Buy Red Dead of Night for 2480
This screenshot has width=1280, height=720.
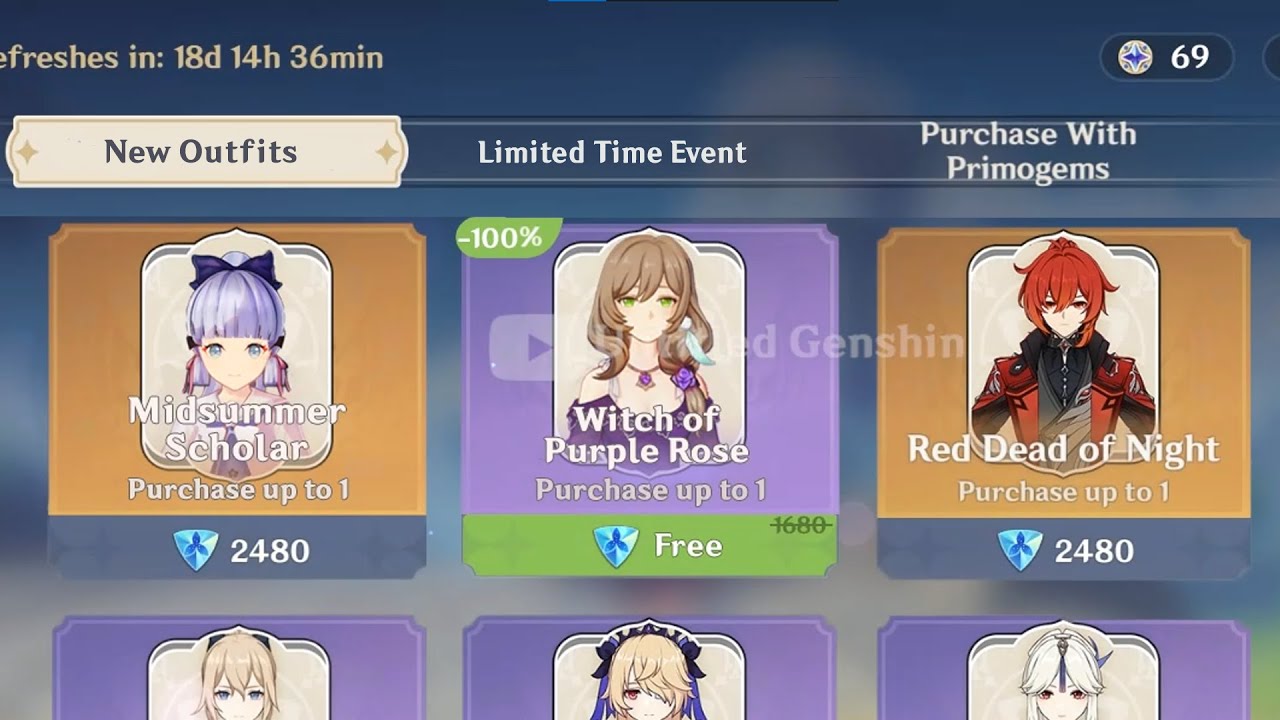click(x=1063, y=549)
